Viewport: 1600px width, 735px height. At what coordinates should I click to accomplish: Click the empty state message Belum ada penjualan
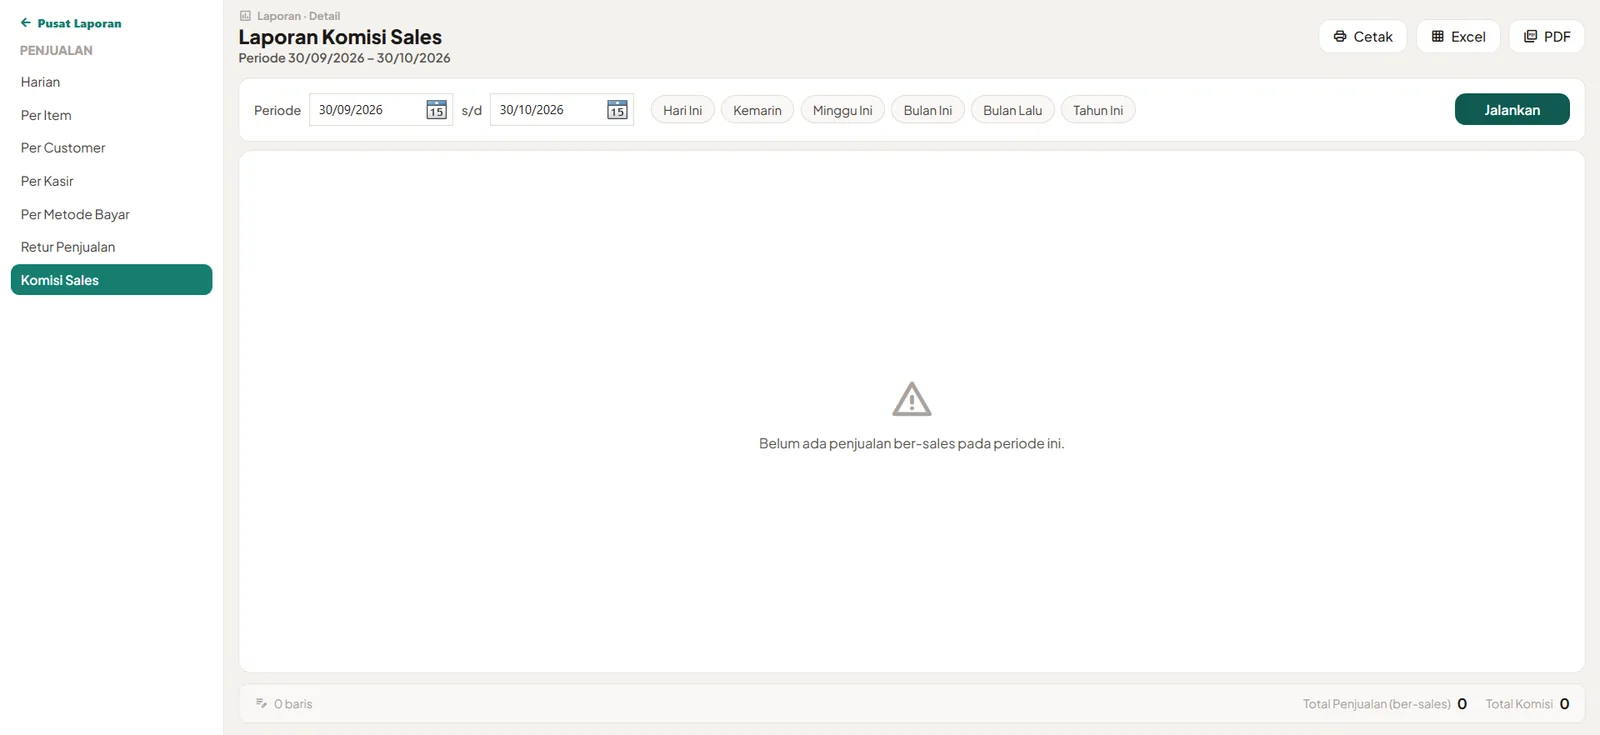tap(911, 443)
